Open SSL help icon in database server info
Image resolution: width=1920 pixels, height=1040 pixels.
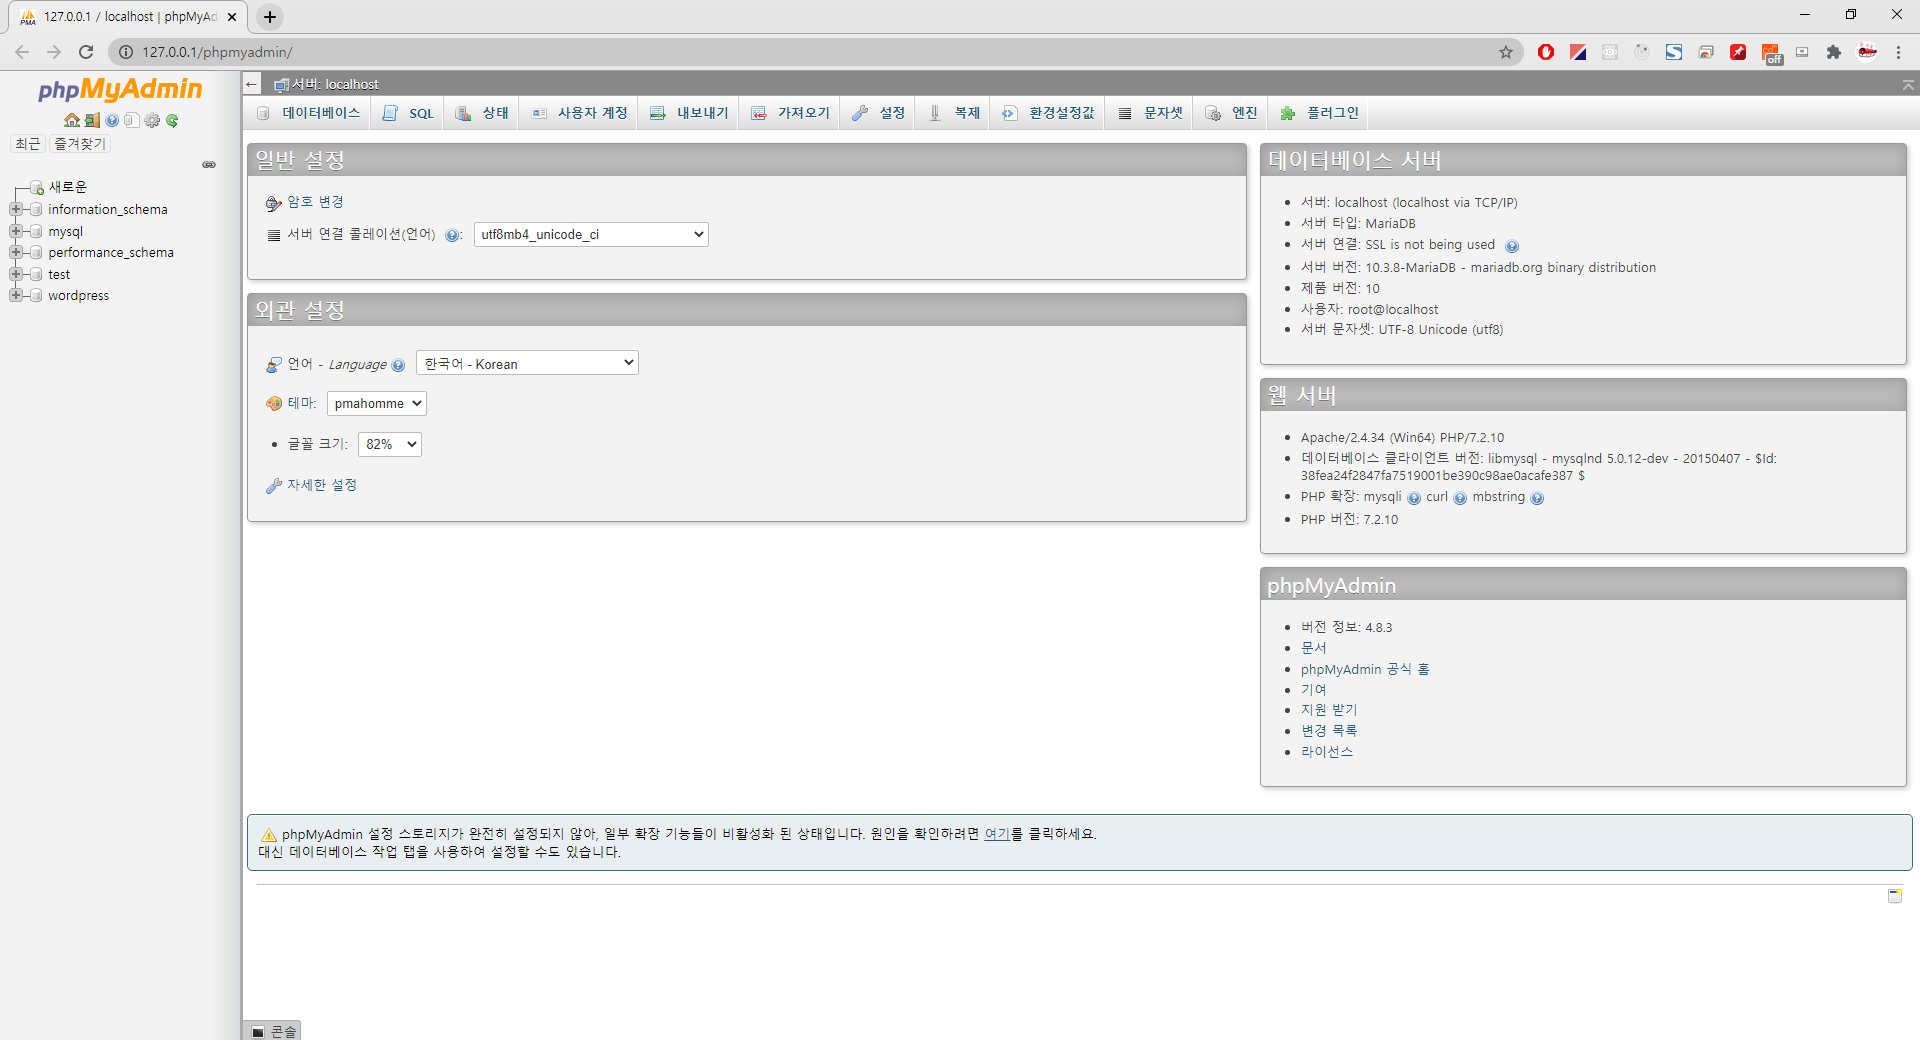pos(1512,246)
